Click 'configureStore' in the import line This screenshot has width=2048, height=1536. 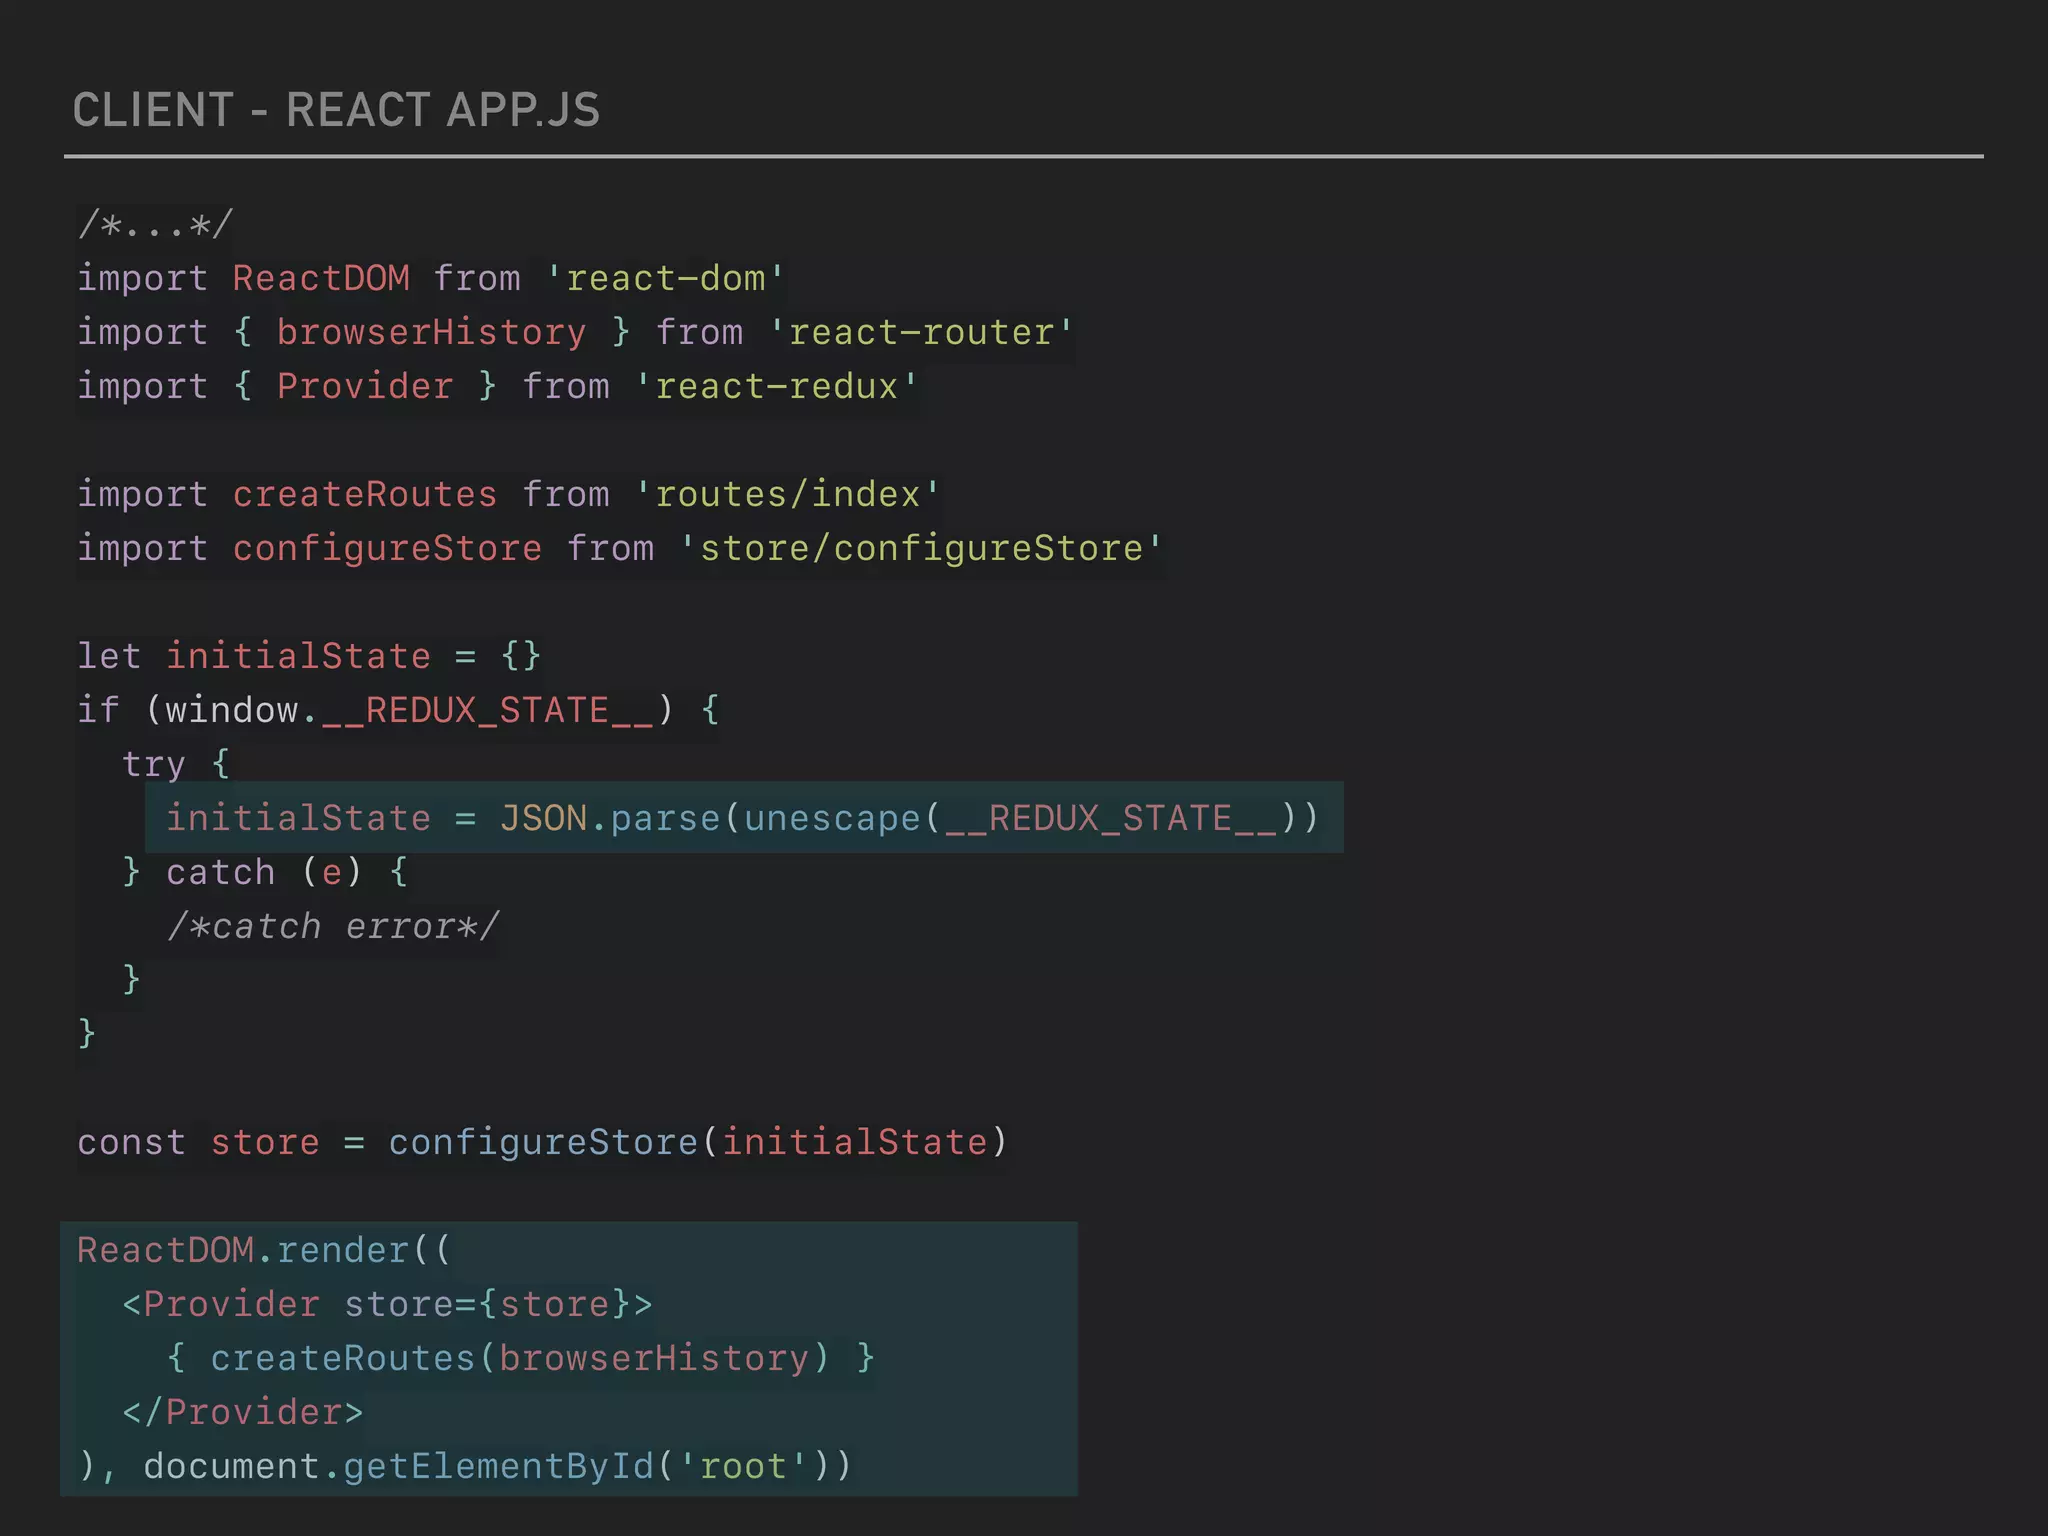click(x=387, y=548)
